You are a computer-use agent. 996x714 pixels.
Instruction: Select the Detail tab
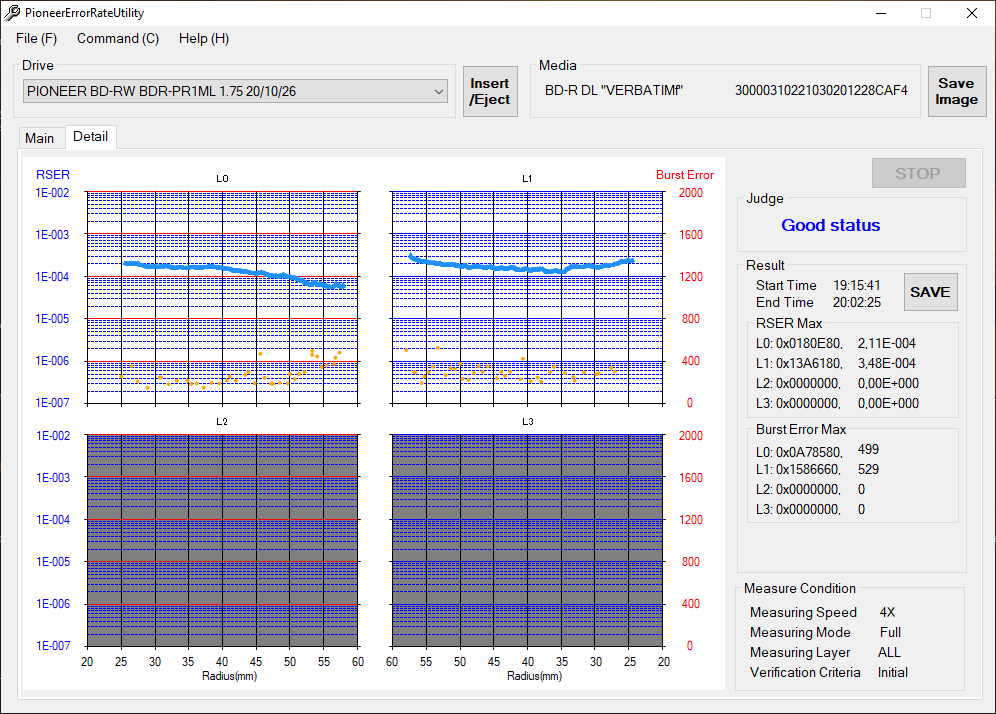pos(90,137)
